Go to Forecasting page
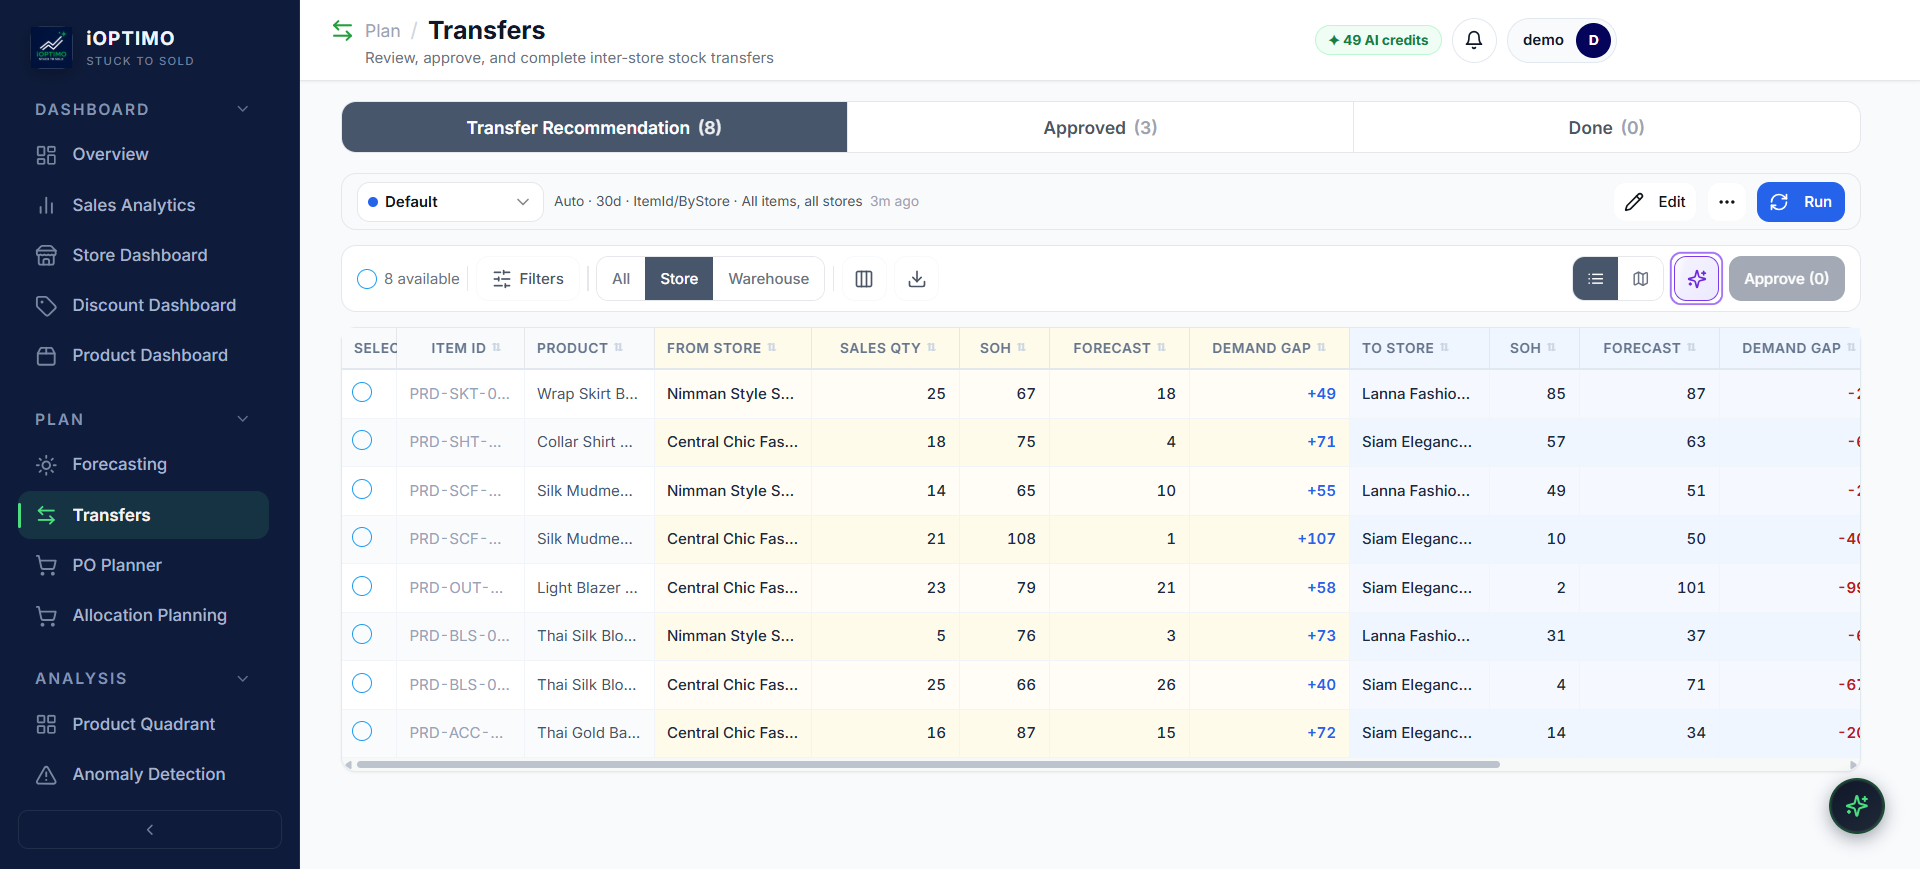The height and width of the screenshot is (869, 1920). click(x=143, y=465)
